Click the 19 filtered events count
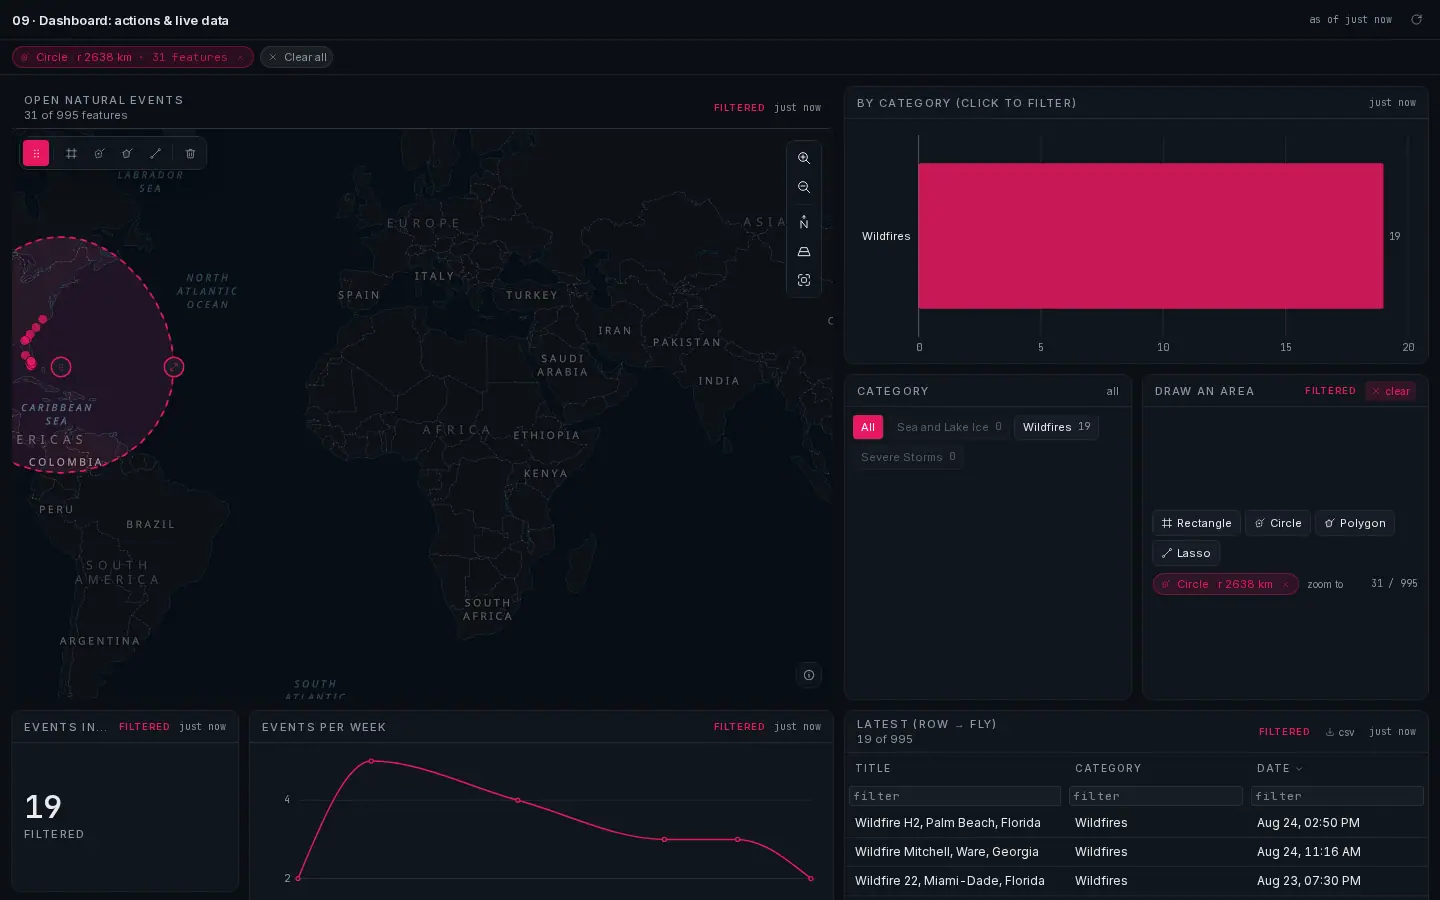 coord(43,807)
